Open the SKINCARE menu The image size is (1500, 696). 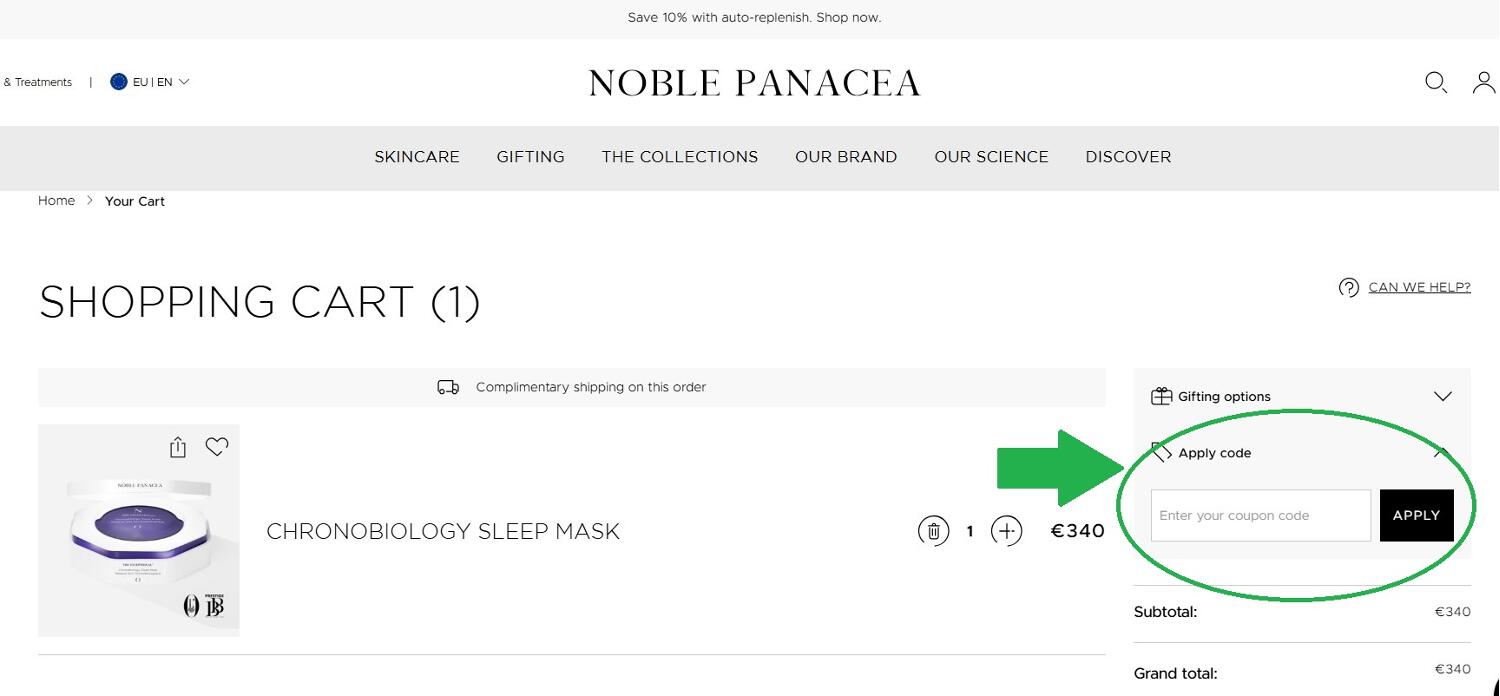tap(417, 157)
